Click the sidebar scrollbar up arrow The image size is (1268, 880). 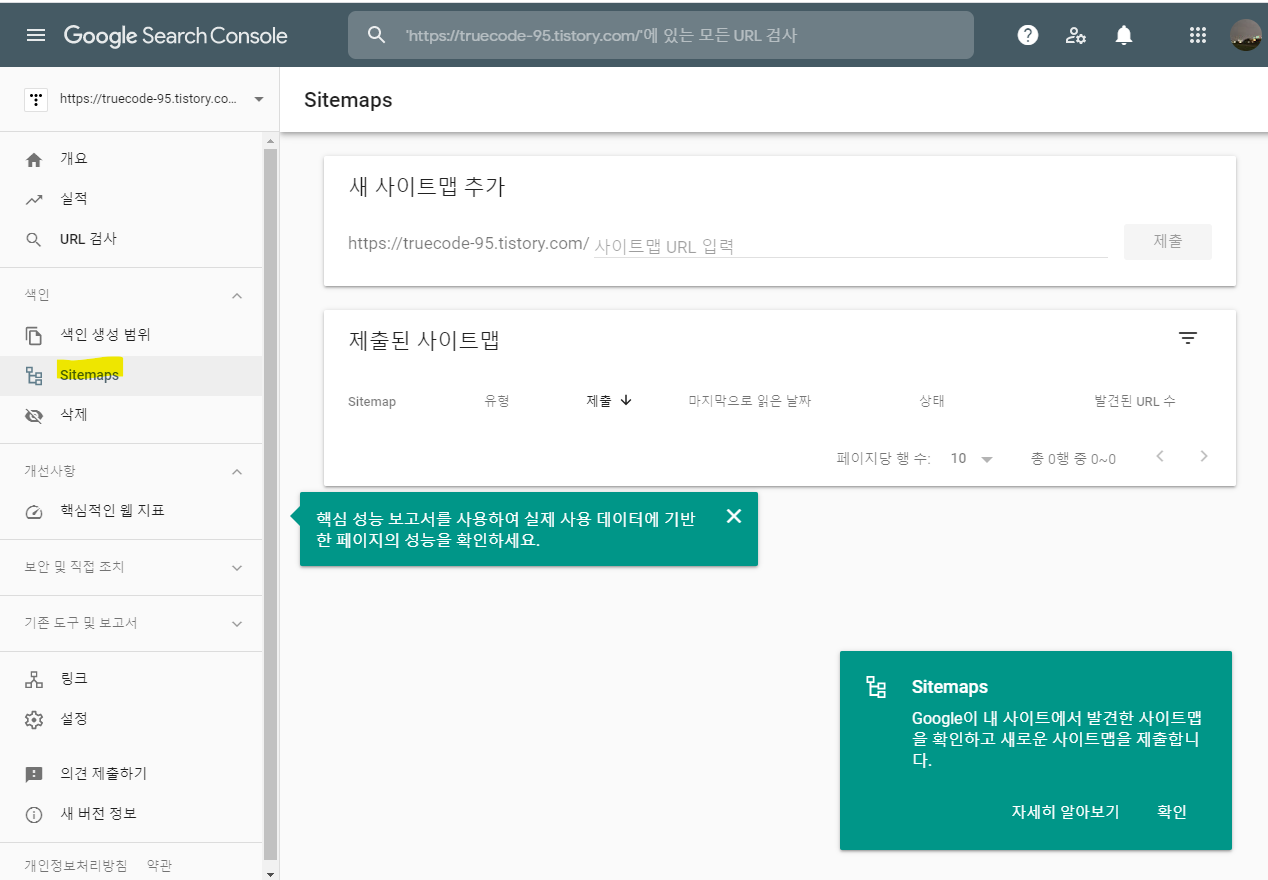click(270, 139)
